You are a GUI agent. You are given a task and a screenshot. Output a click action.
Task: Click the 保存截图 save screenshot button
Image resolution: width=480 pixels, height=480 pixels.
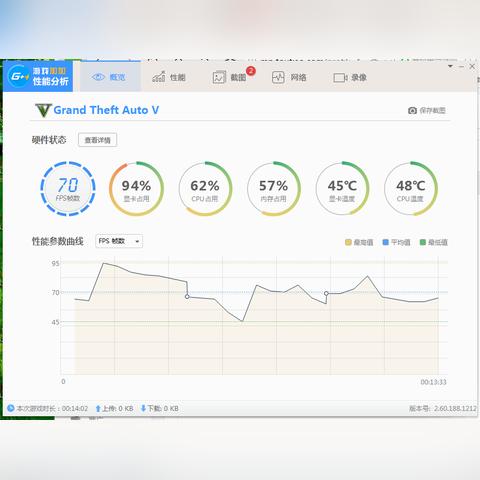(427, 110)
